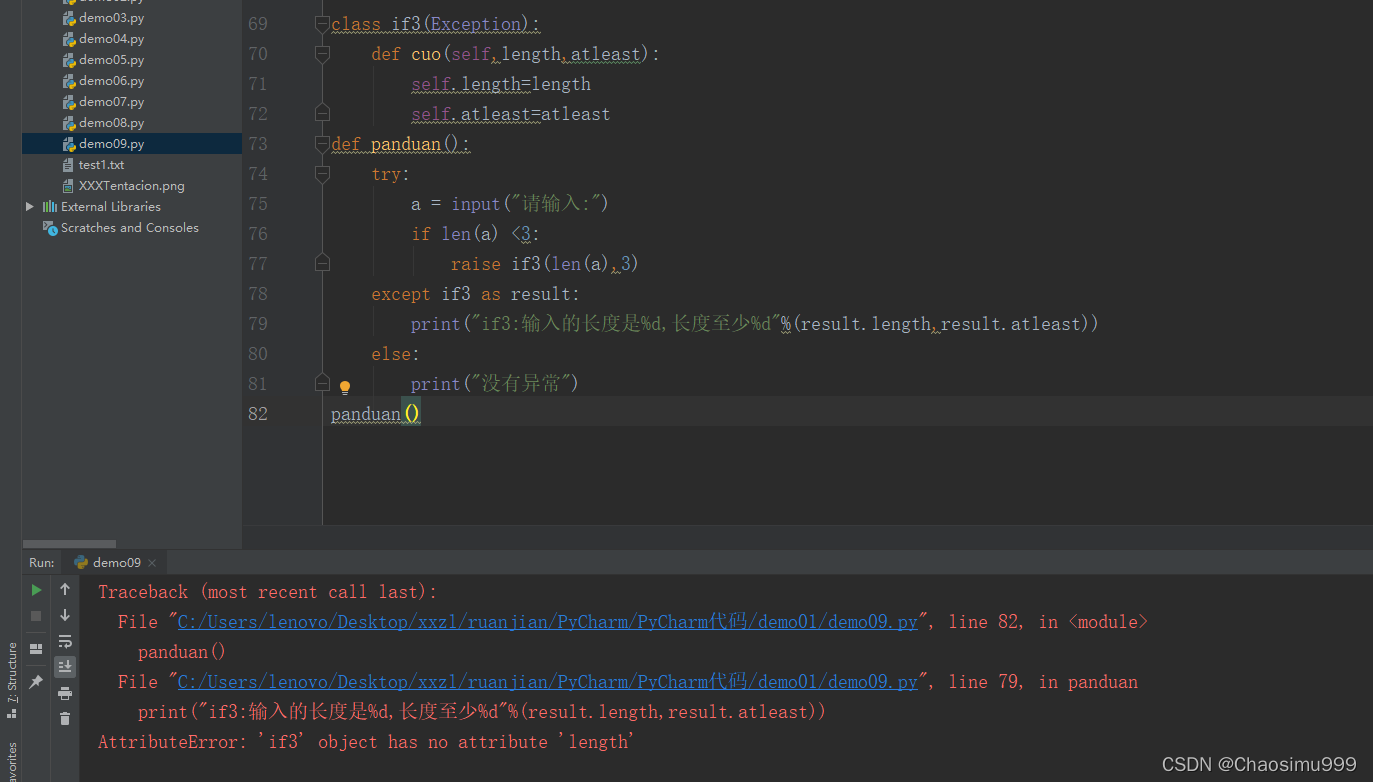
Task: Toggle soft-wrap in the console
Action: click(65, 643)
